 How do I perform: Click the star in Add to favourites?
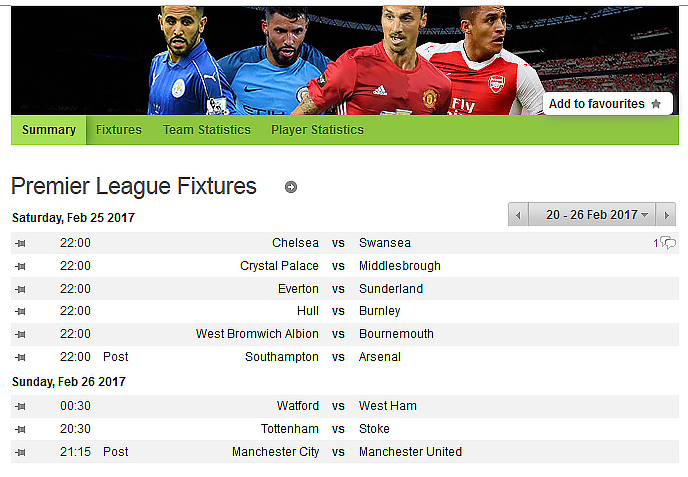point(656,104)
